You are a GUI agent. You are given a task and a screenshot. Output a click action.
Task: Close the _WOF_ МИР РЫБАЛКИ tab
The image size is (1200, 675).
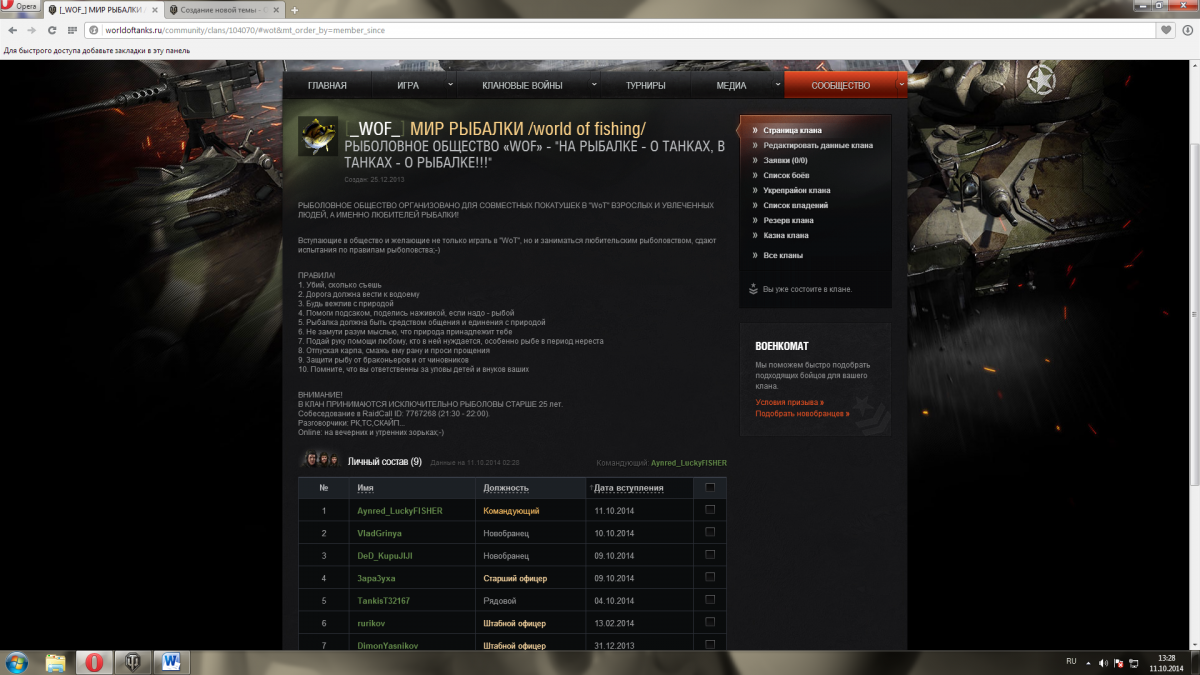[153, 10]
